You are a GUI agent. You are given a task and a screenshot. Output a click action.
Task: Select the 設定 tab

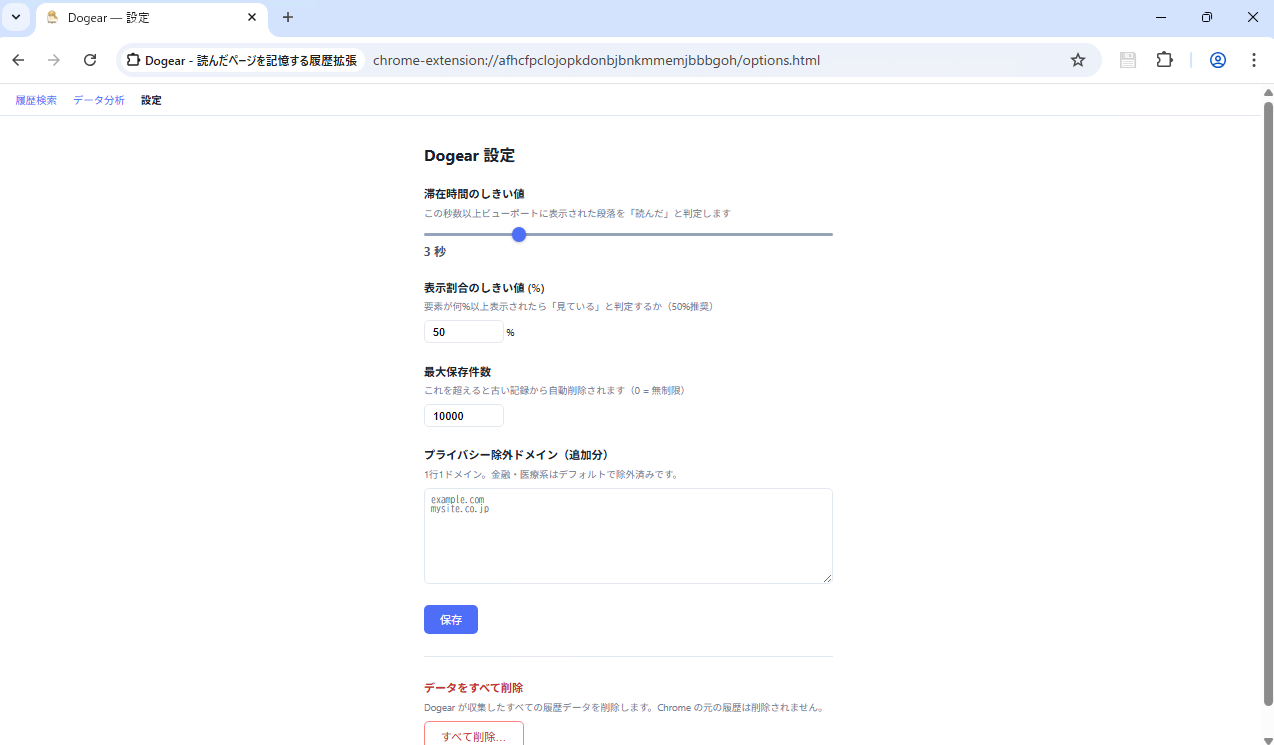[x=151, y=100]
